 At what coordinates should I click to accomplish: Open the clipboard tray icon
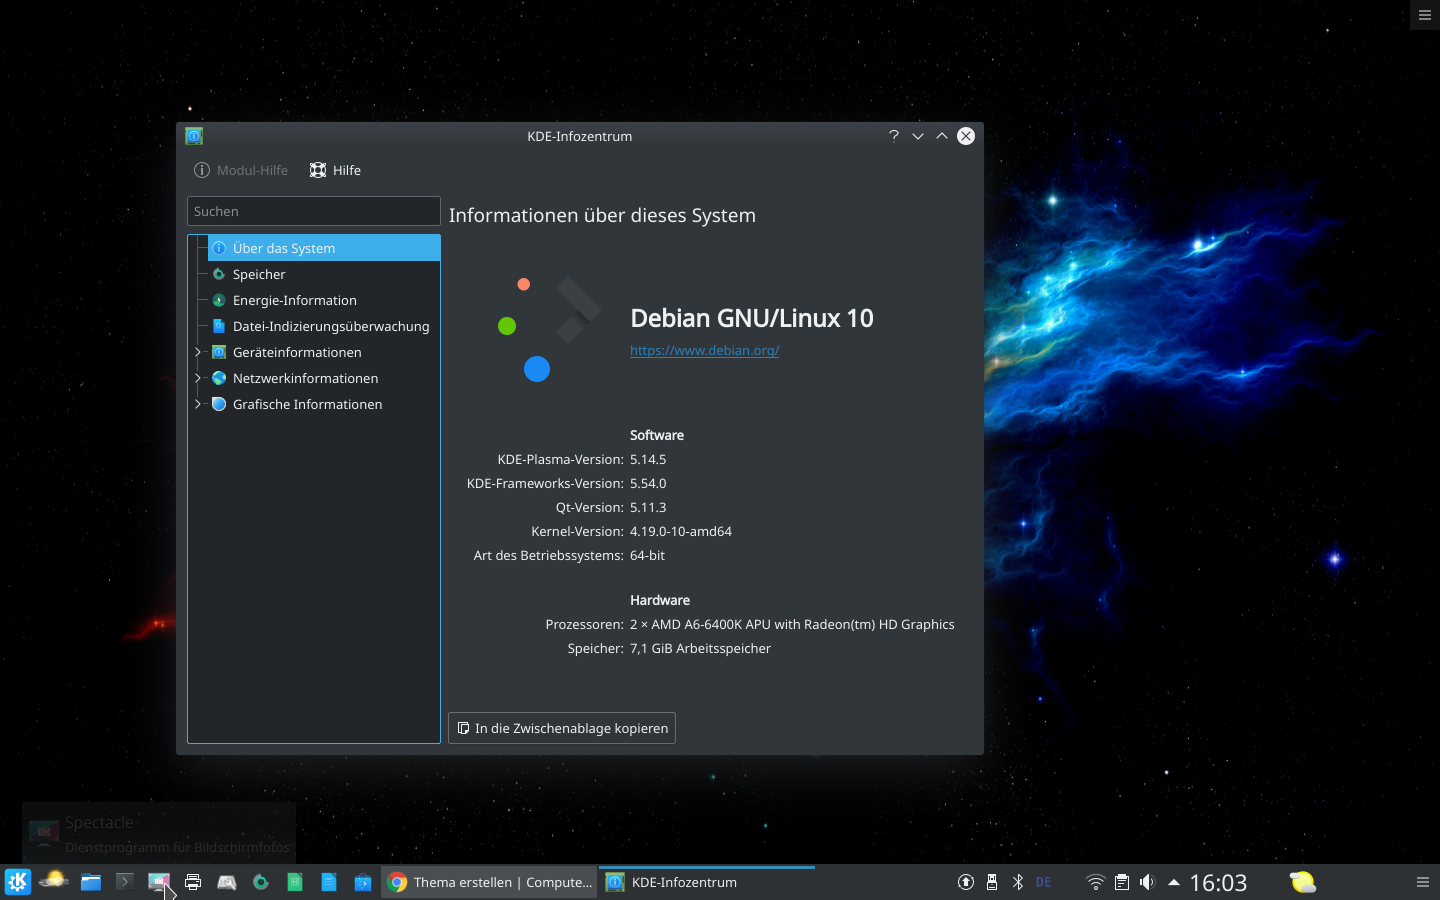1122,882
